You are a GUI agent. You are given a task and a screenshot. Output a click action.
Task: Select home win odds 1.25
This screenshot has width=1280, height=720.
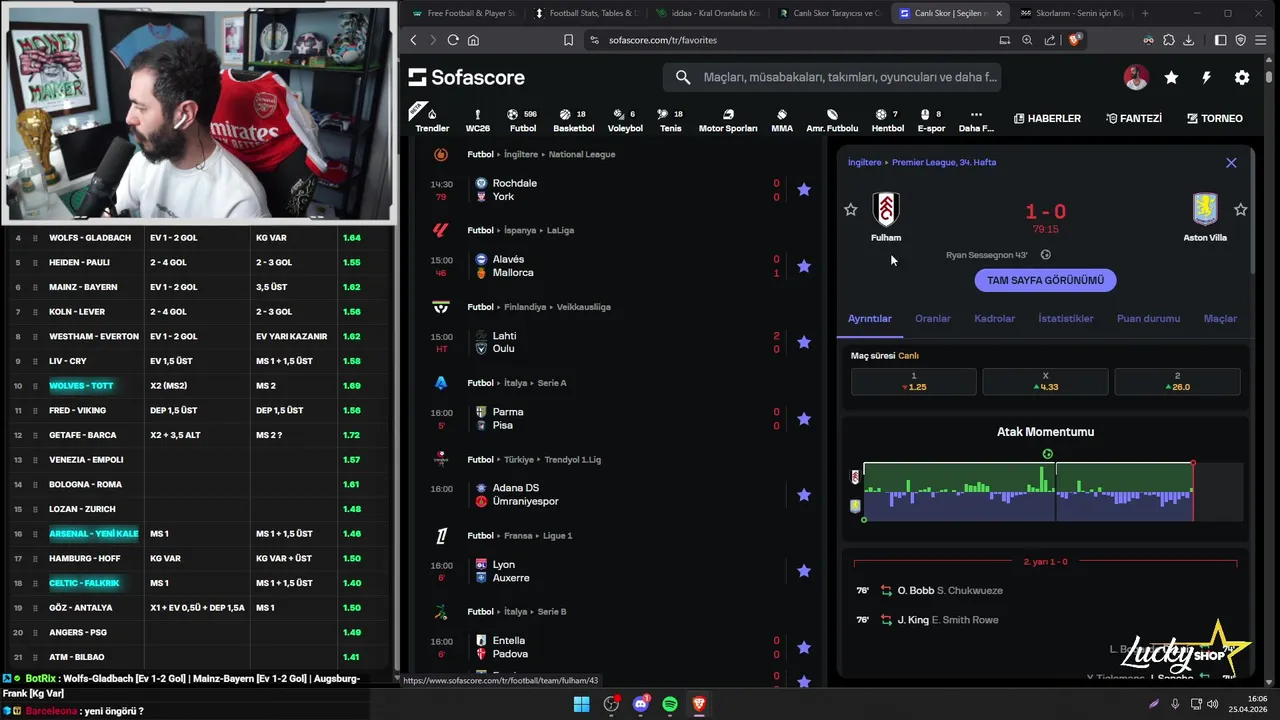click(914, 382)
